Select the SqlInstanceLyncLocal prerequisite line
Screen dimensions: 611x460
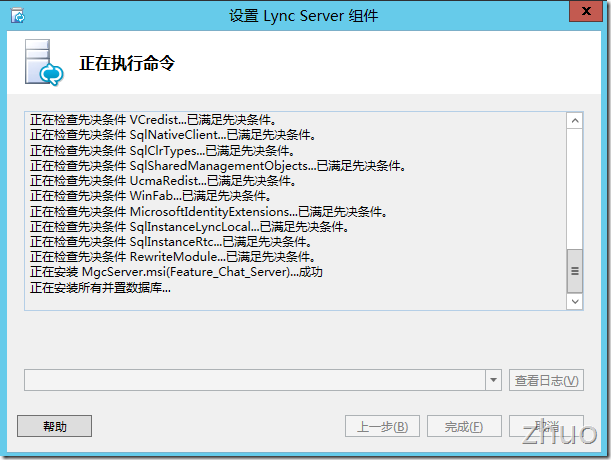tap(189, 227)
